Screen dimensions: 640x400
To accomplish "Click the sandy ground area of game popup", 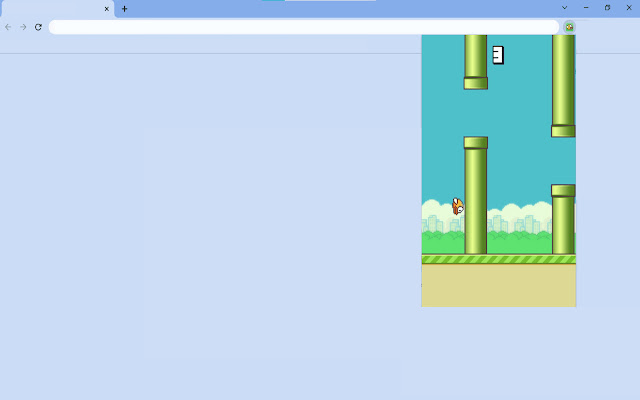I will 498,285.
